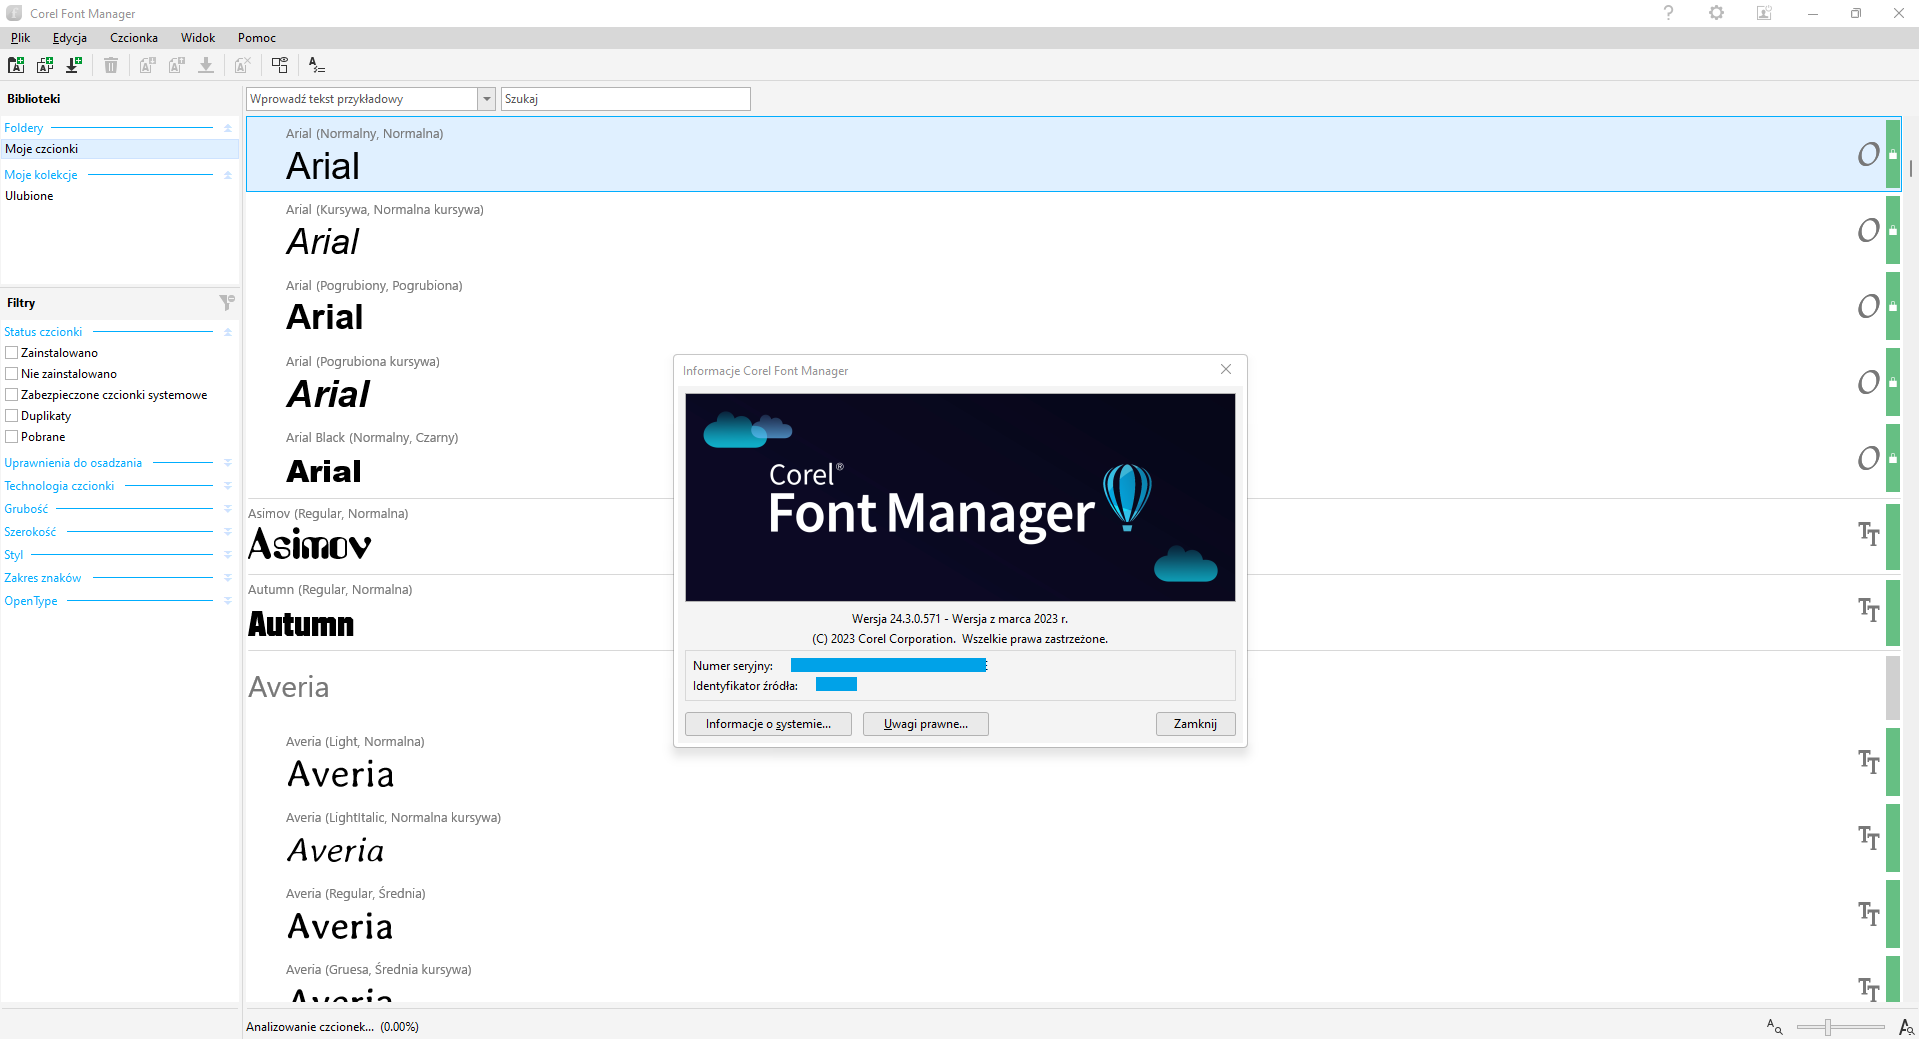Tick the Zainstalowano filter checkbox
The width and height of the screenshot is (1919, 1039).
(x=12, y=353)
